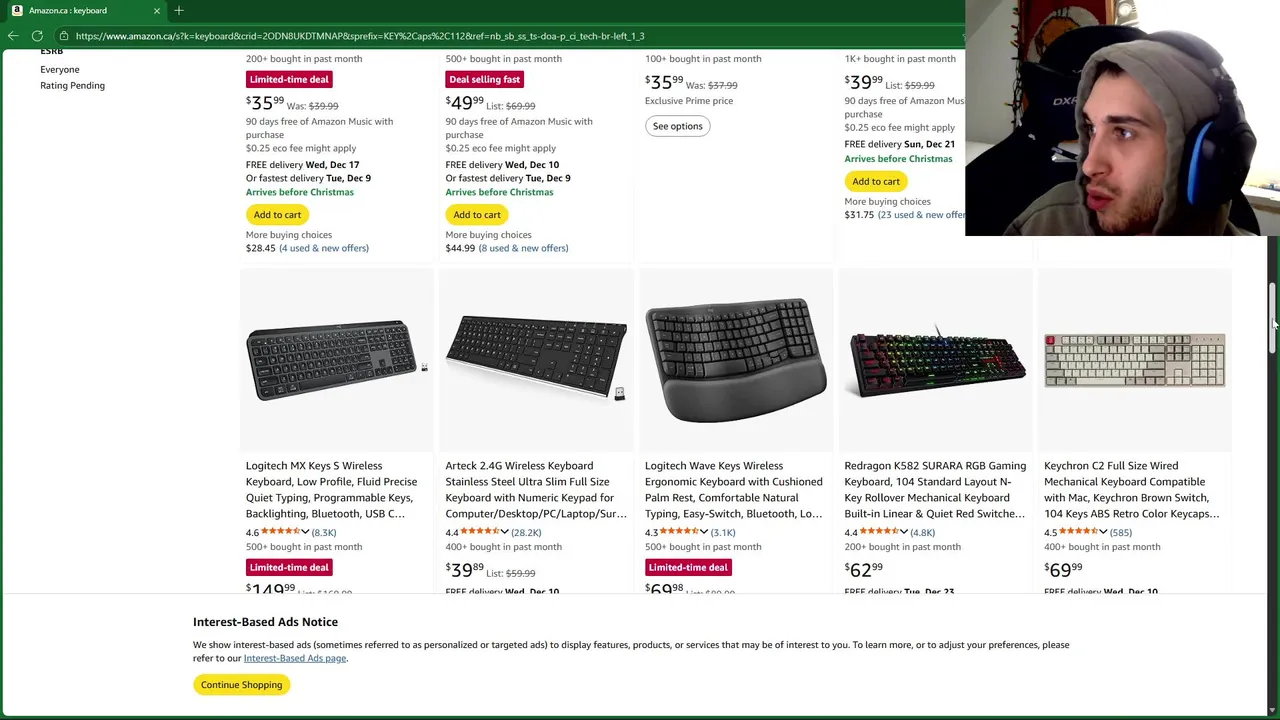Image resolution: width=1280 pixels, height=720 pixels.
Task: Add the $49.99 keyboard to cart
Action: click(477, 215)
